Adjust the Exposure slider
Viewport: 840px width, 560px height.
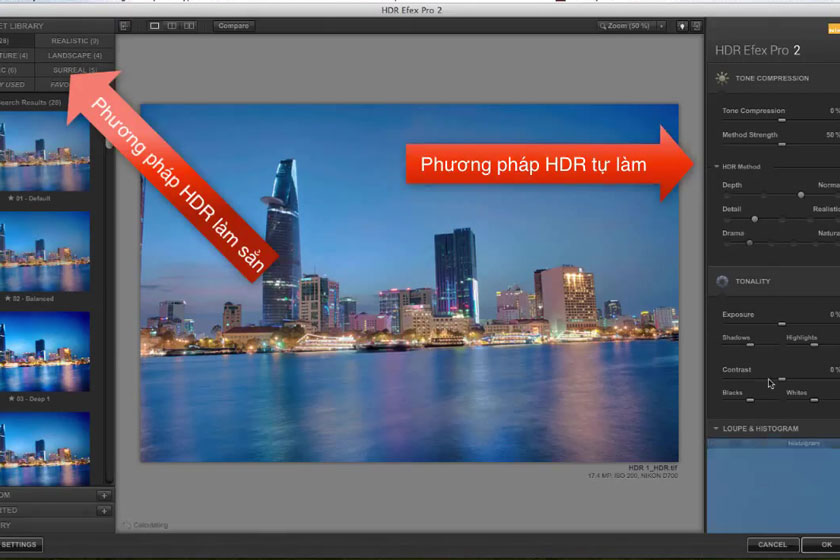pos(782,324)
